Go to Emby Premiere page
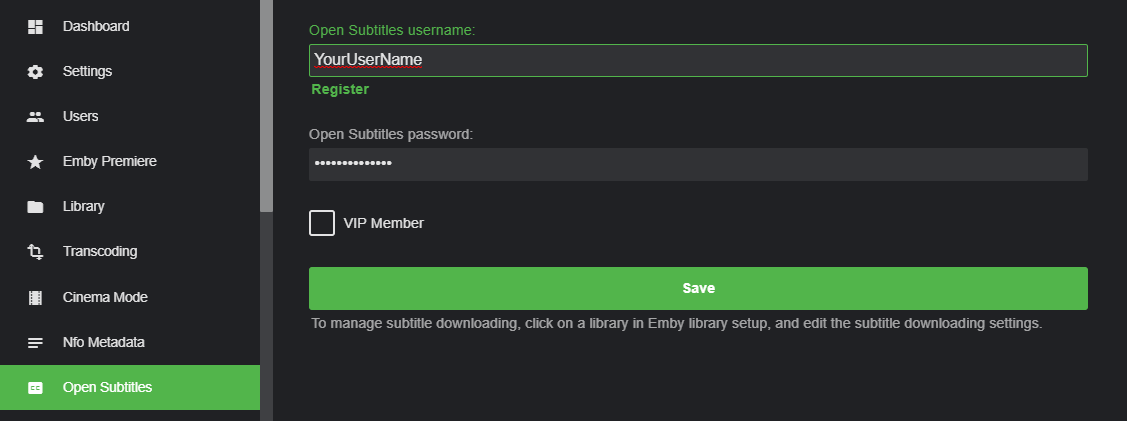Image resolution: width=1127 pixels, height=421 pixels. (109, 161)
